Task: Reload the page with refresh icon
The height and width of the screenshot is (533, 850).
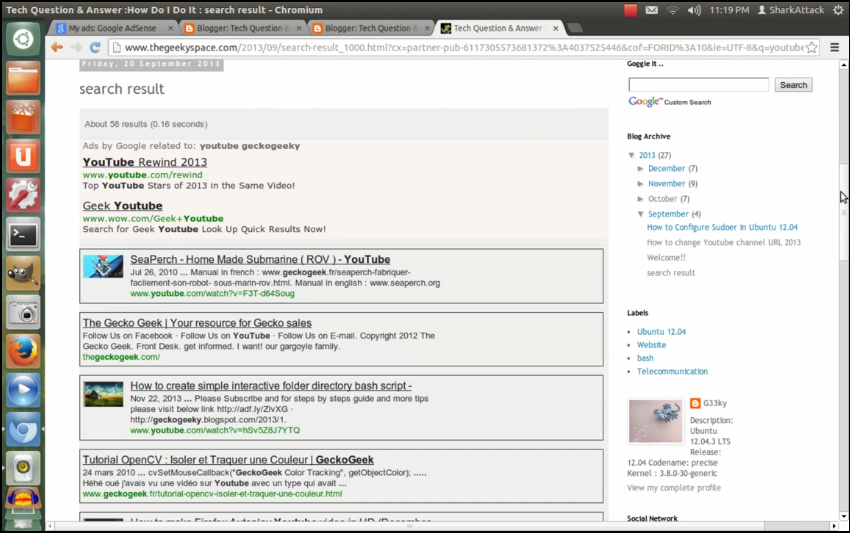Action: click(95, 47)
